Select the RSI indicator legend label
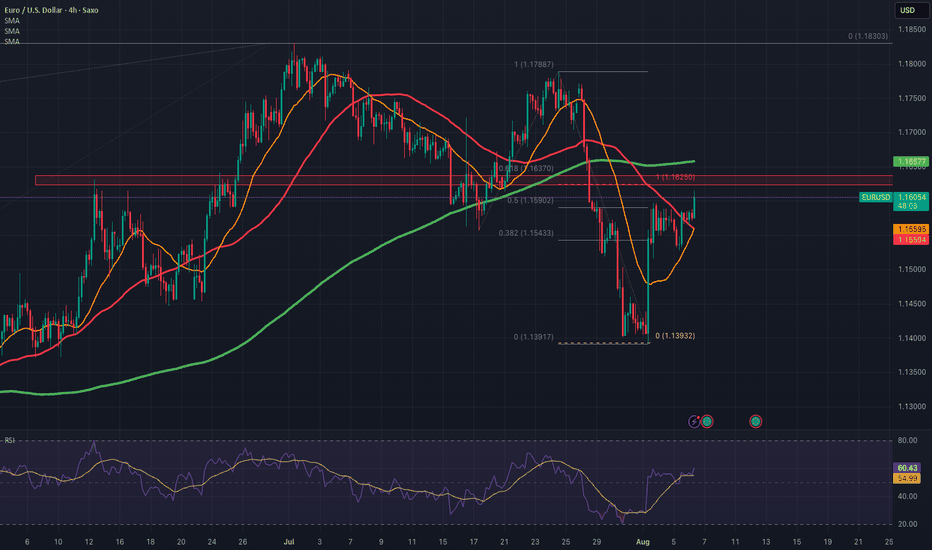 [10, 440]
